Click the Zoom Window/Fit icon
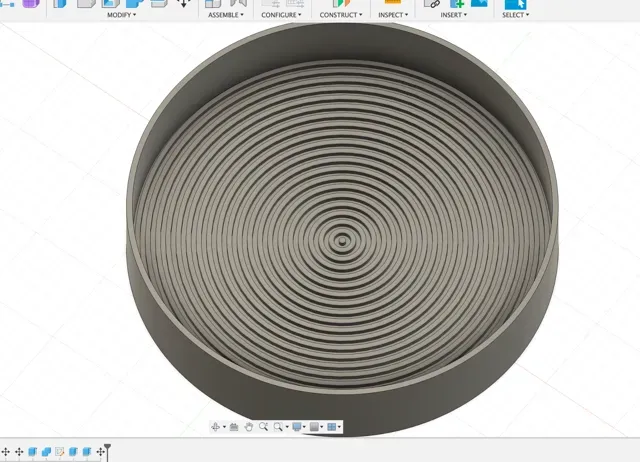Image resolution: width=640 pixels, height=462 pixels. tap(278, 427)
